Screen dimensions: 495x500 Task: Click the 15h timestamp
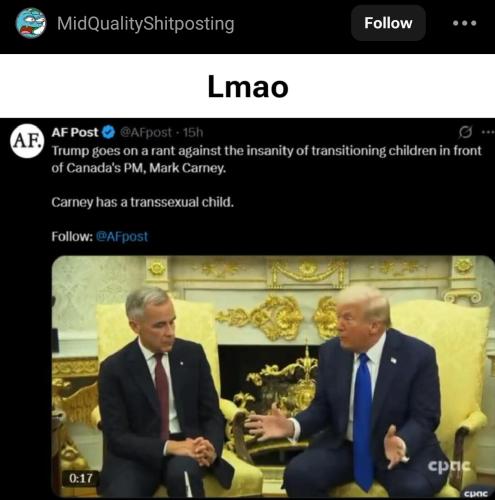[x=193, y=133]
